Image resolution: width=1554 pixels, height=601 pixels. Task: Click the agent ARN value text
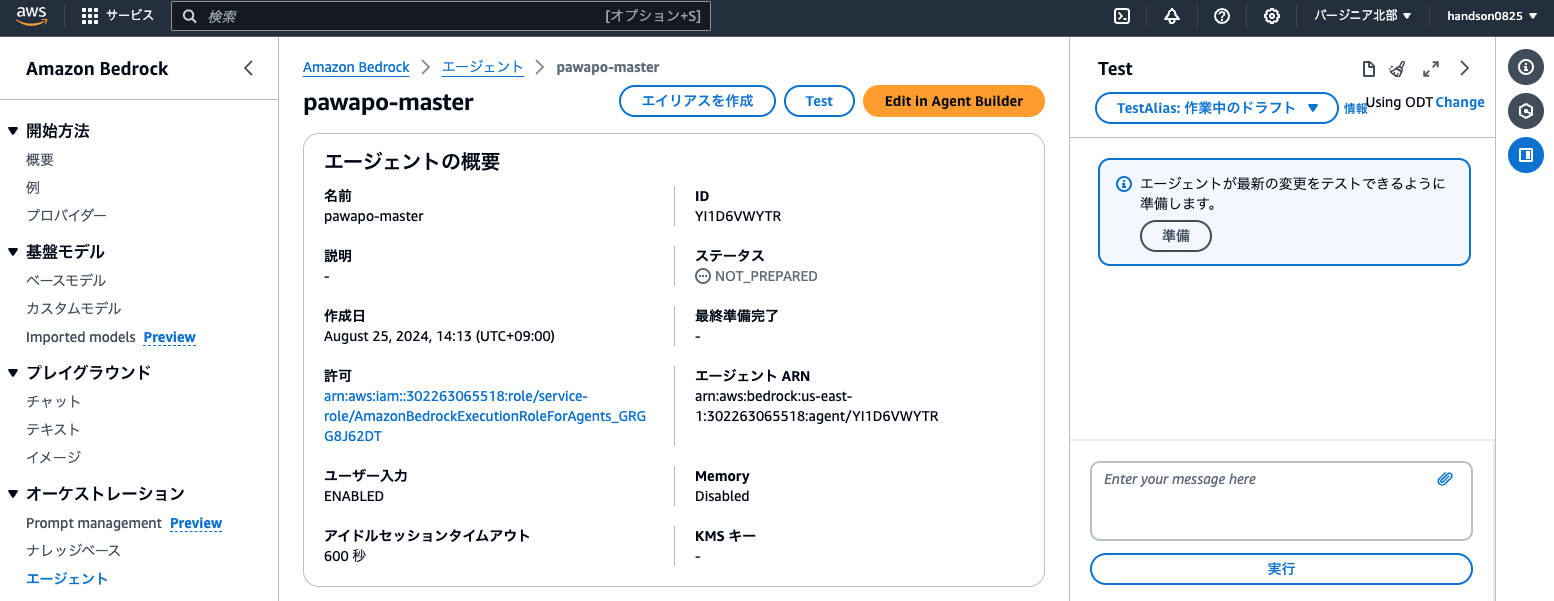click(x=817, y=406)
